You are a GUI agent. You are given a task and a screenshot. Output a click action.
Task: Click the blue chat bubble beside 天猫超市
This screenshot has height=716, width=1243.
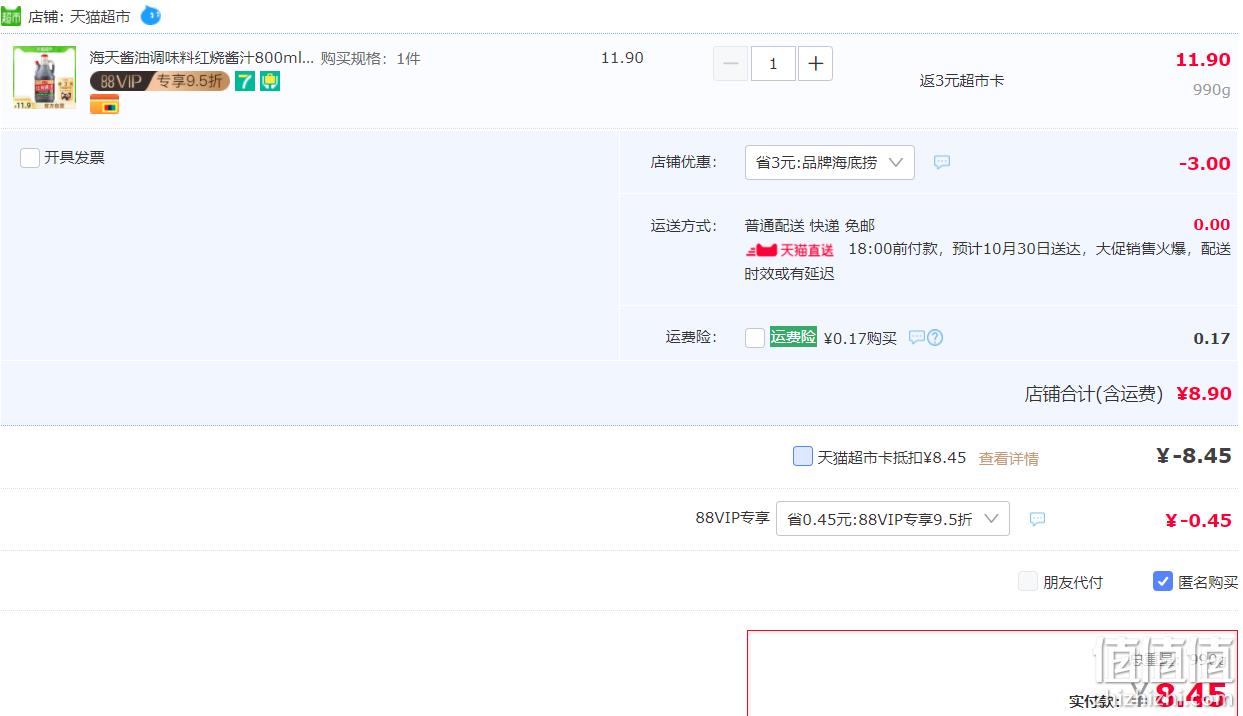coord(150,15)
